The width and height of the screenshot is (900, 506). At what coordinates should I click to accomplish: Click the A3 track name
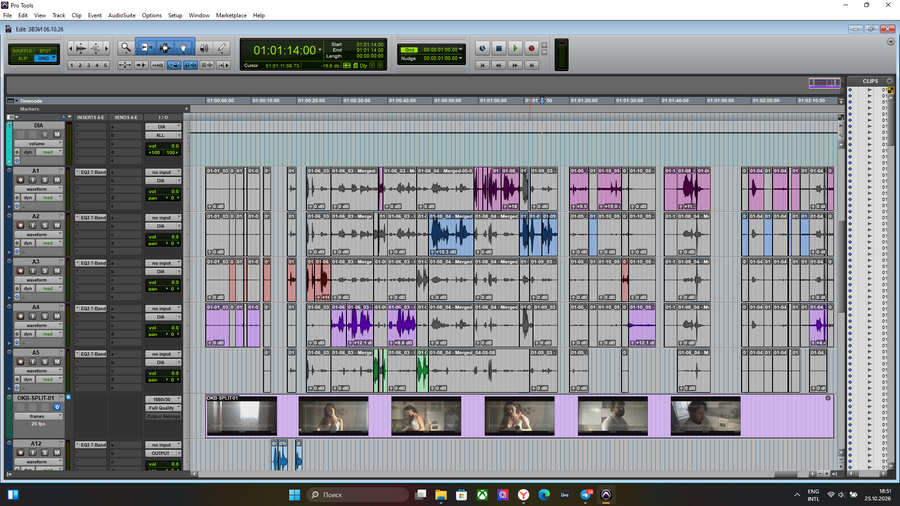tap(36, 262)
